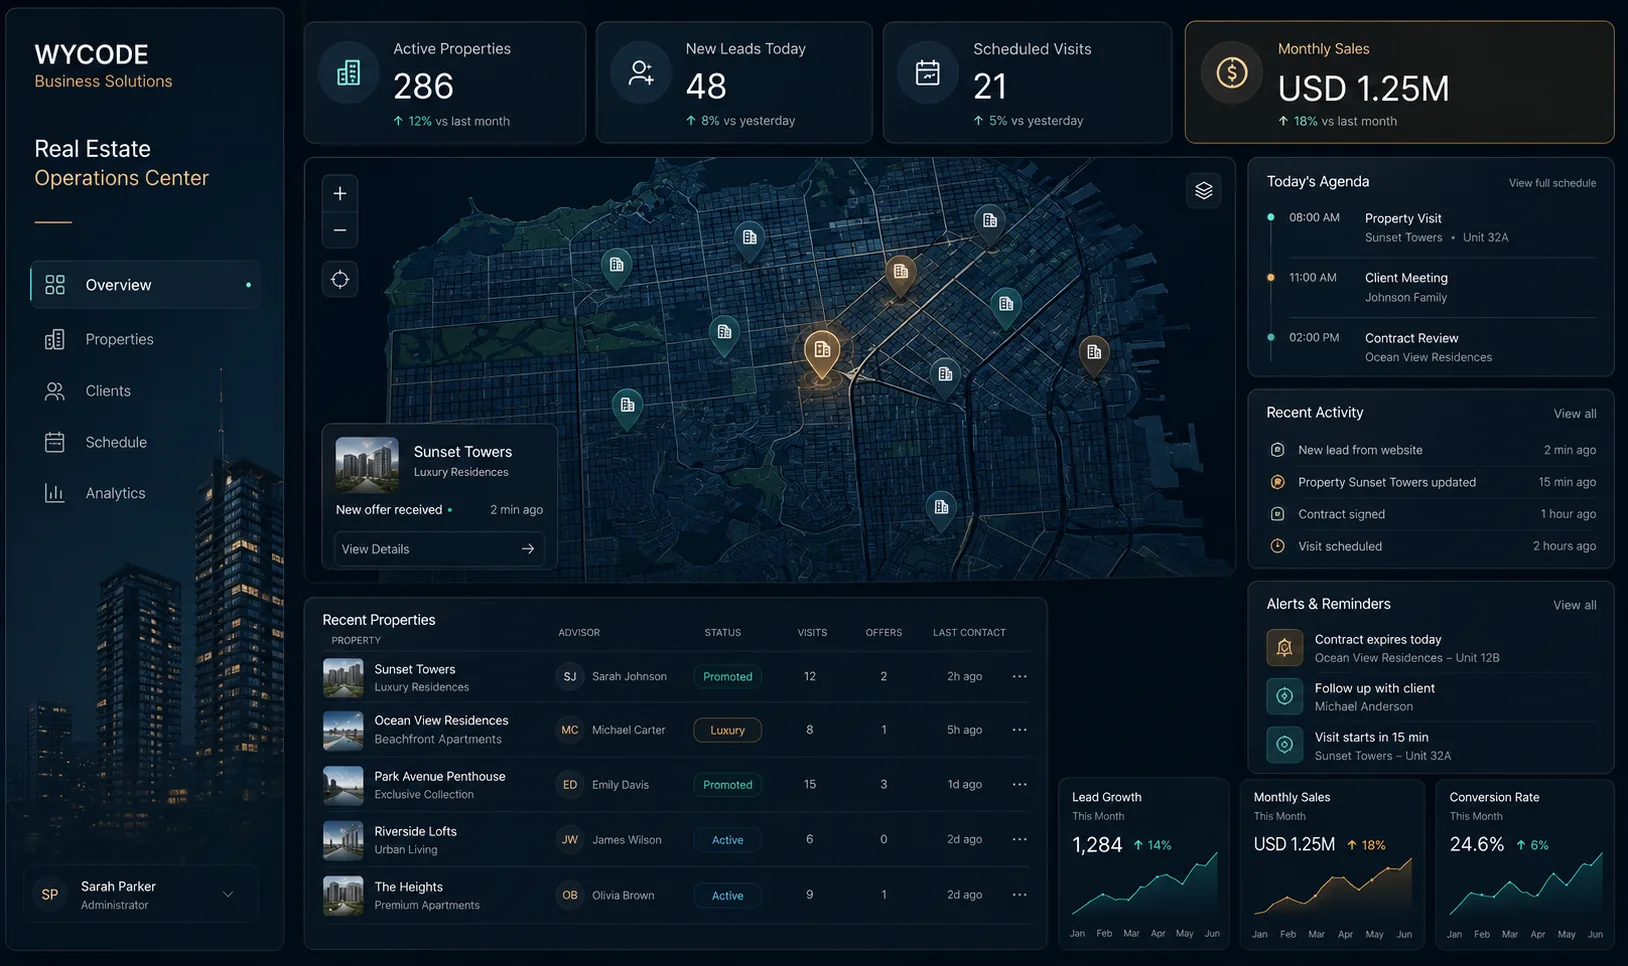Click the 286 Active Properties value

[423, 87]
